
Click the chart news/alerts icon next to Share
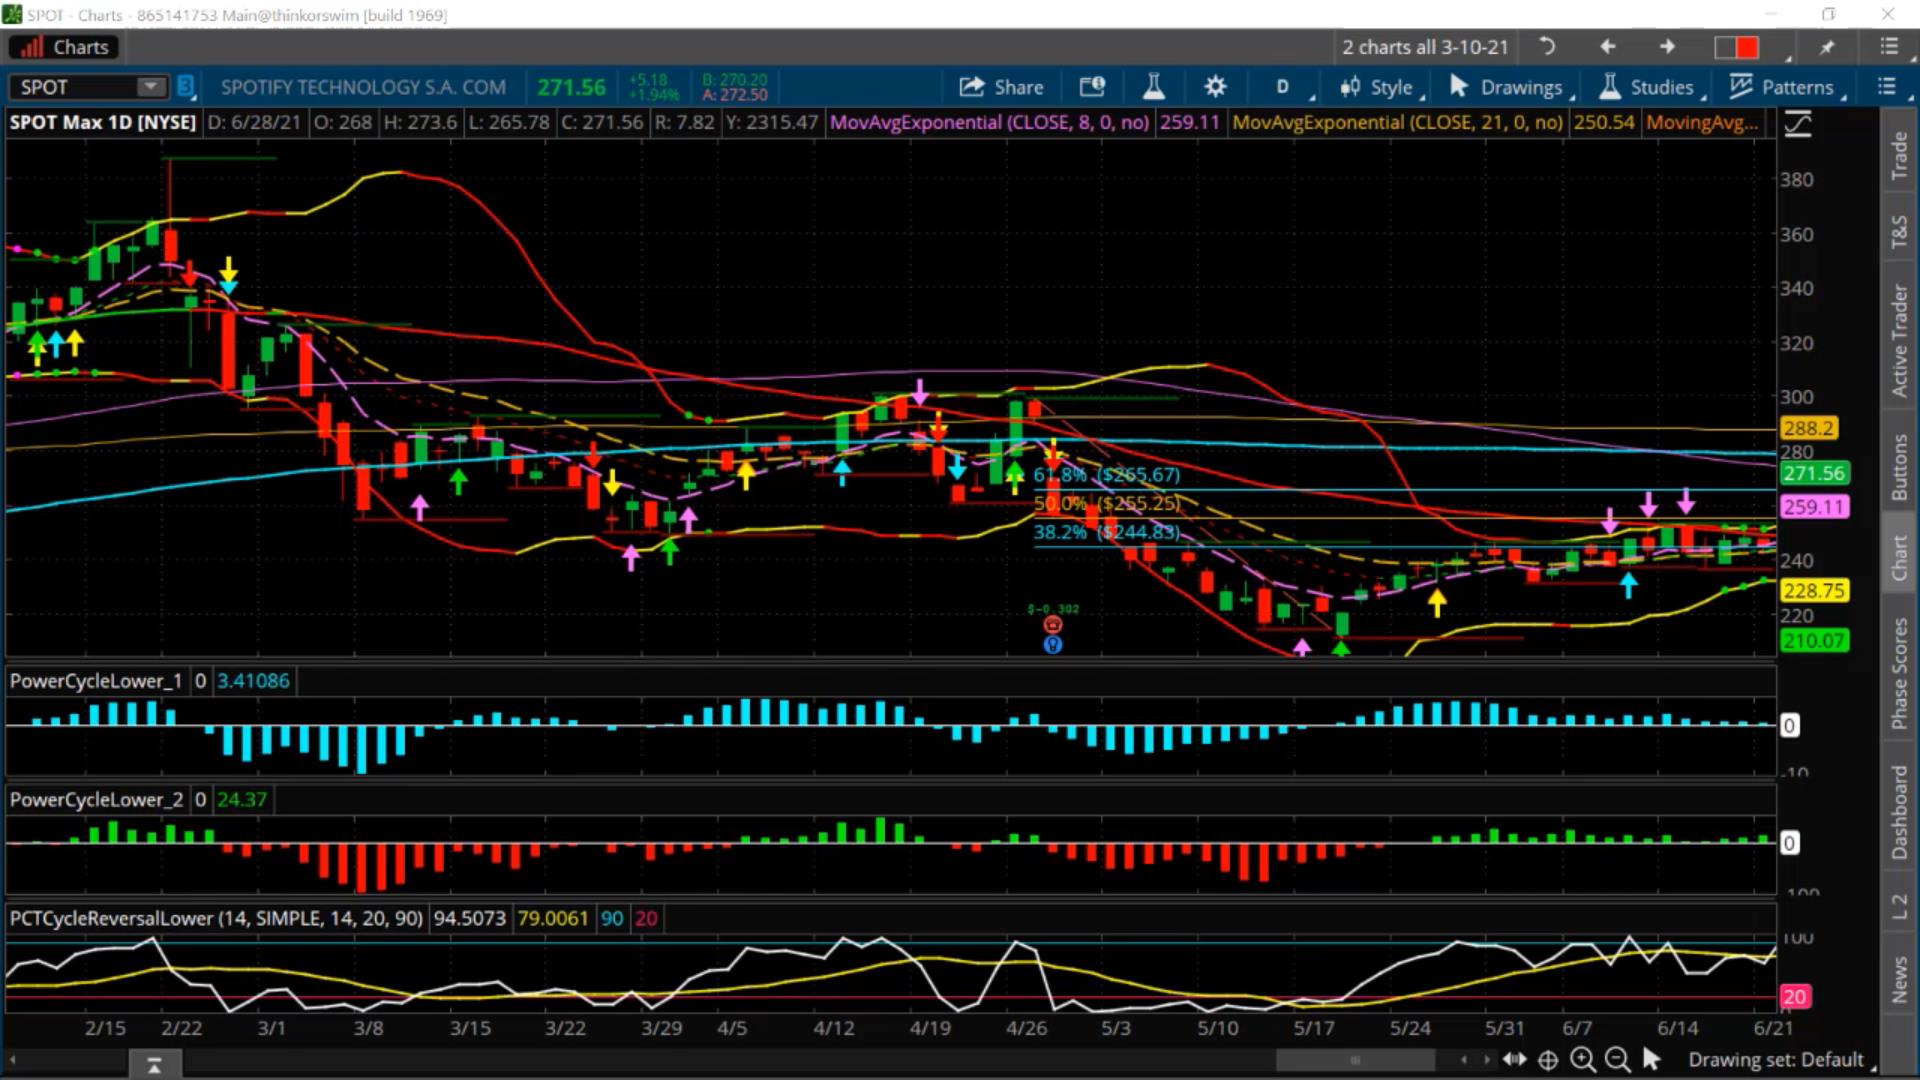tap(1092, 87)
